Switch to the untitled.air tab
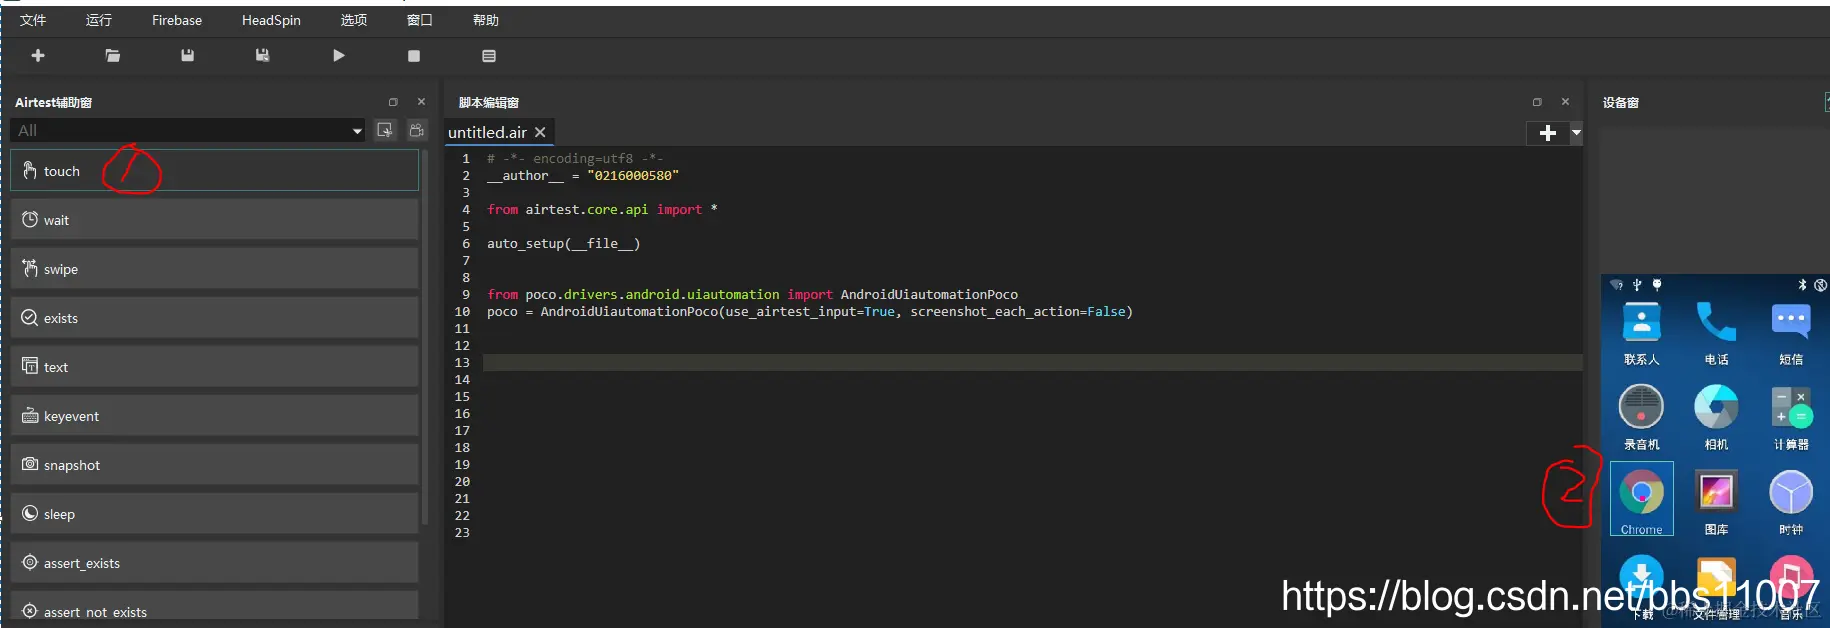 coord(487,132)
